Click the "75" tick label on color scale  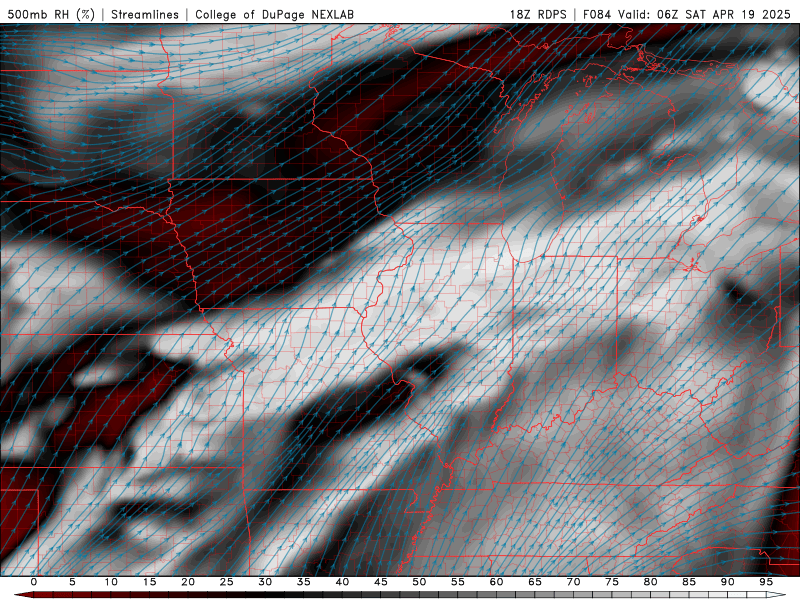[612, 582]
